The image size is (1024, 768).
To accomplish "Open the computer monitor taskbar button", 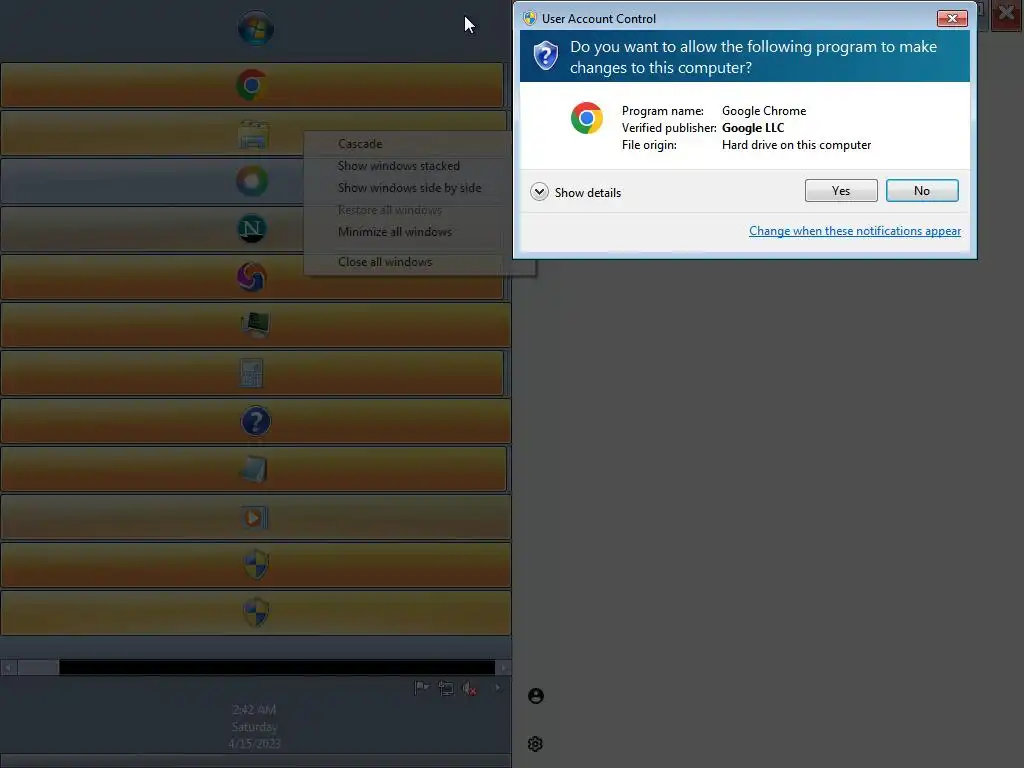I will [255, 325].
